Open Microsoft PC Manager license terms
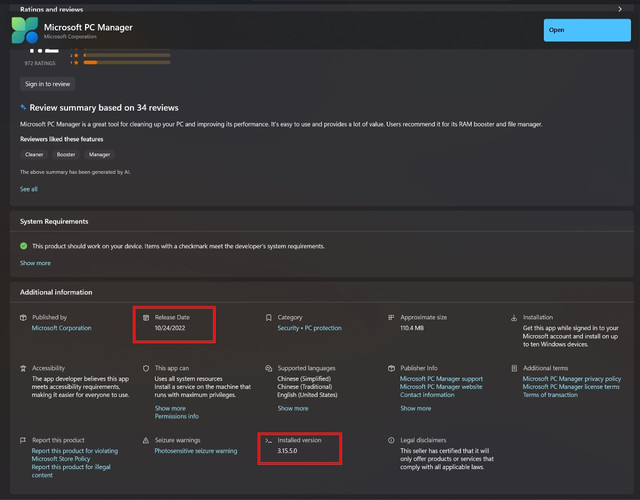 [x=571, y=387]
